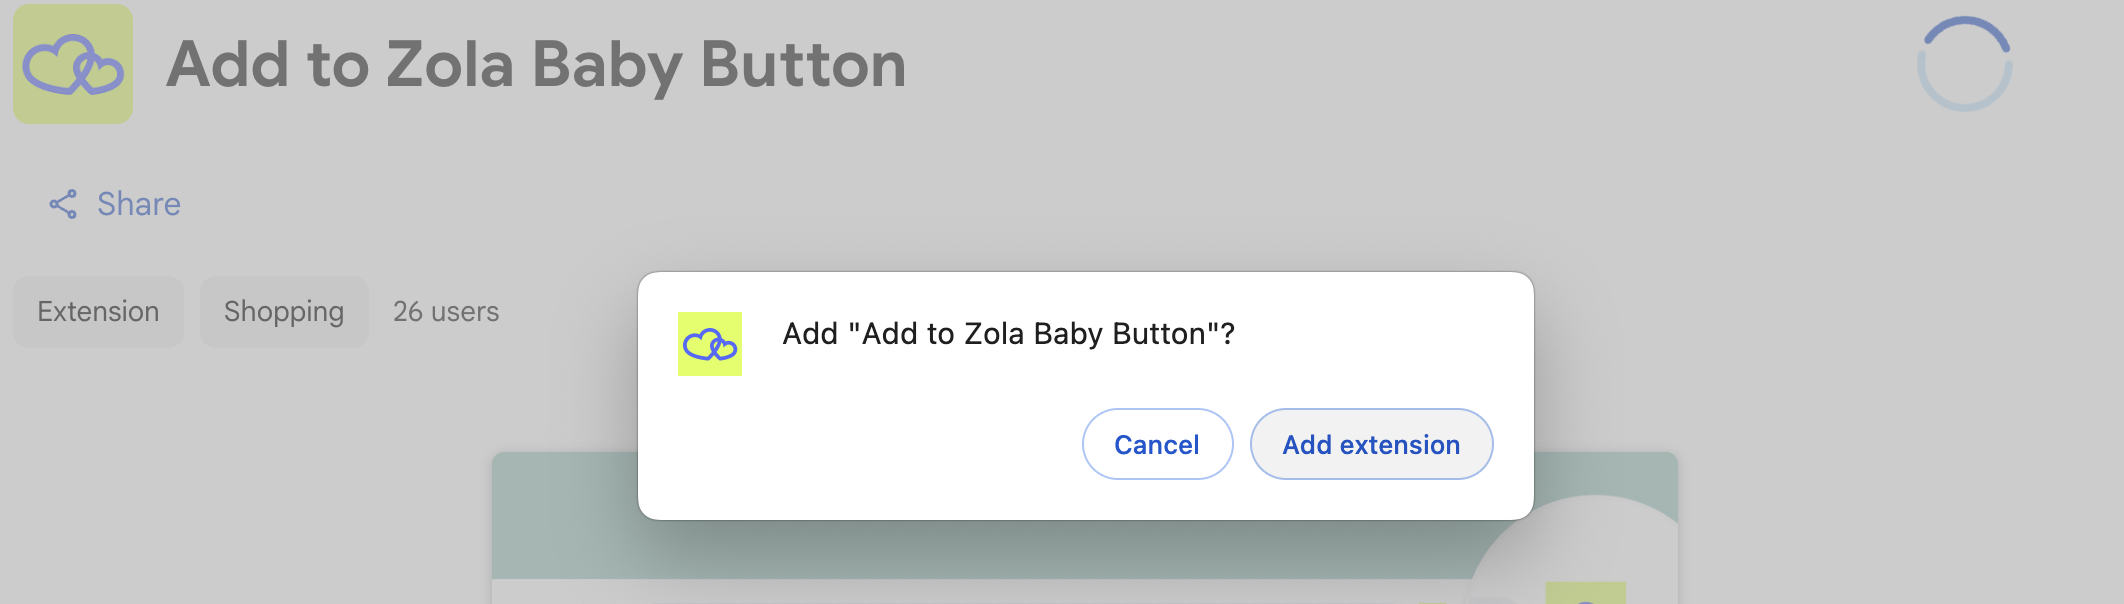Open the Share link
This screenshot has height=604, width=2124.
pos(138,204)
